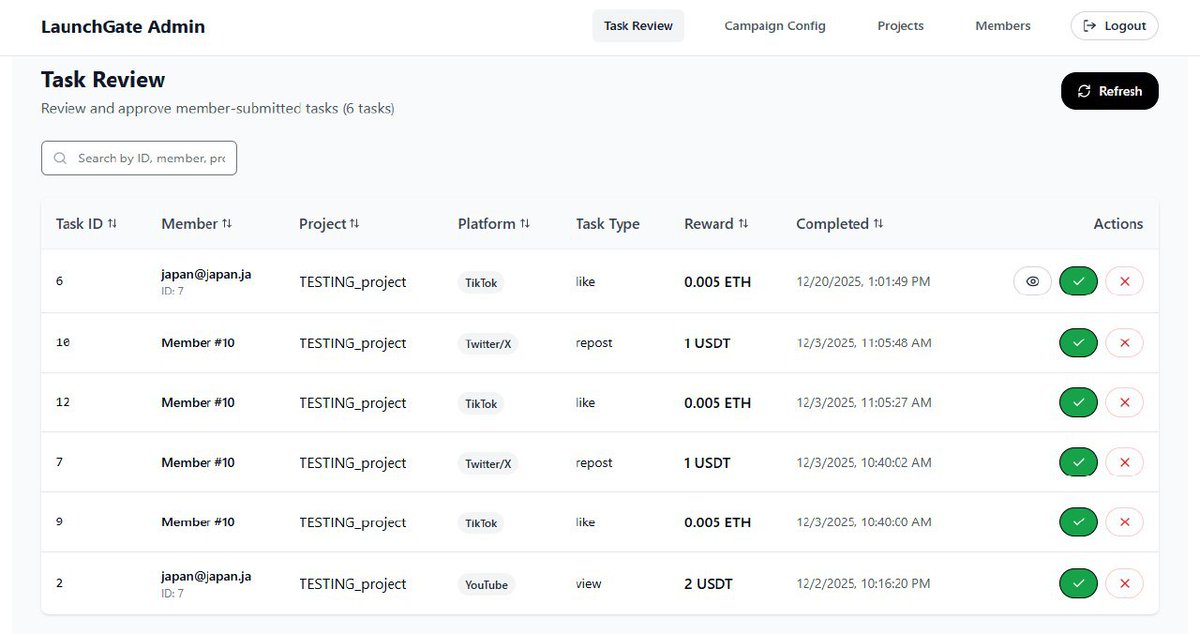Select the TikTok badge in task 6 row

click(x=481, y=283)
